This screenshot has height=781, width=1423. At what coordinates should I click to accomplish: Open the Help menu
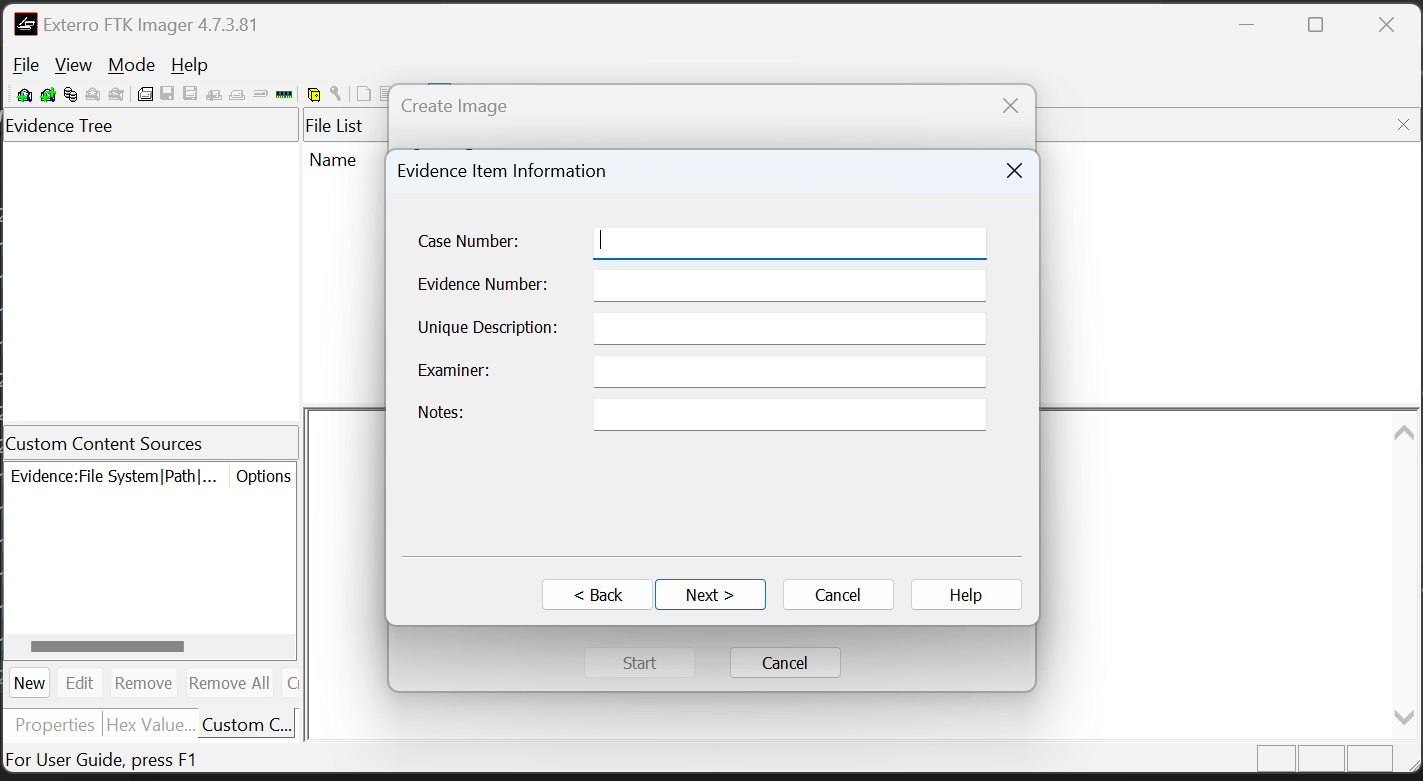click(x=189, y=65)
